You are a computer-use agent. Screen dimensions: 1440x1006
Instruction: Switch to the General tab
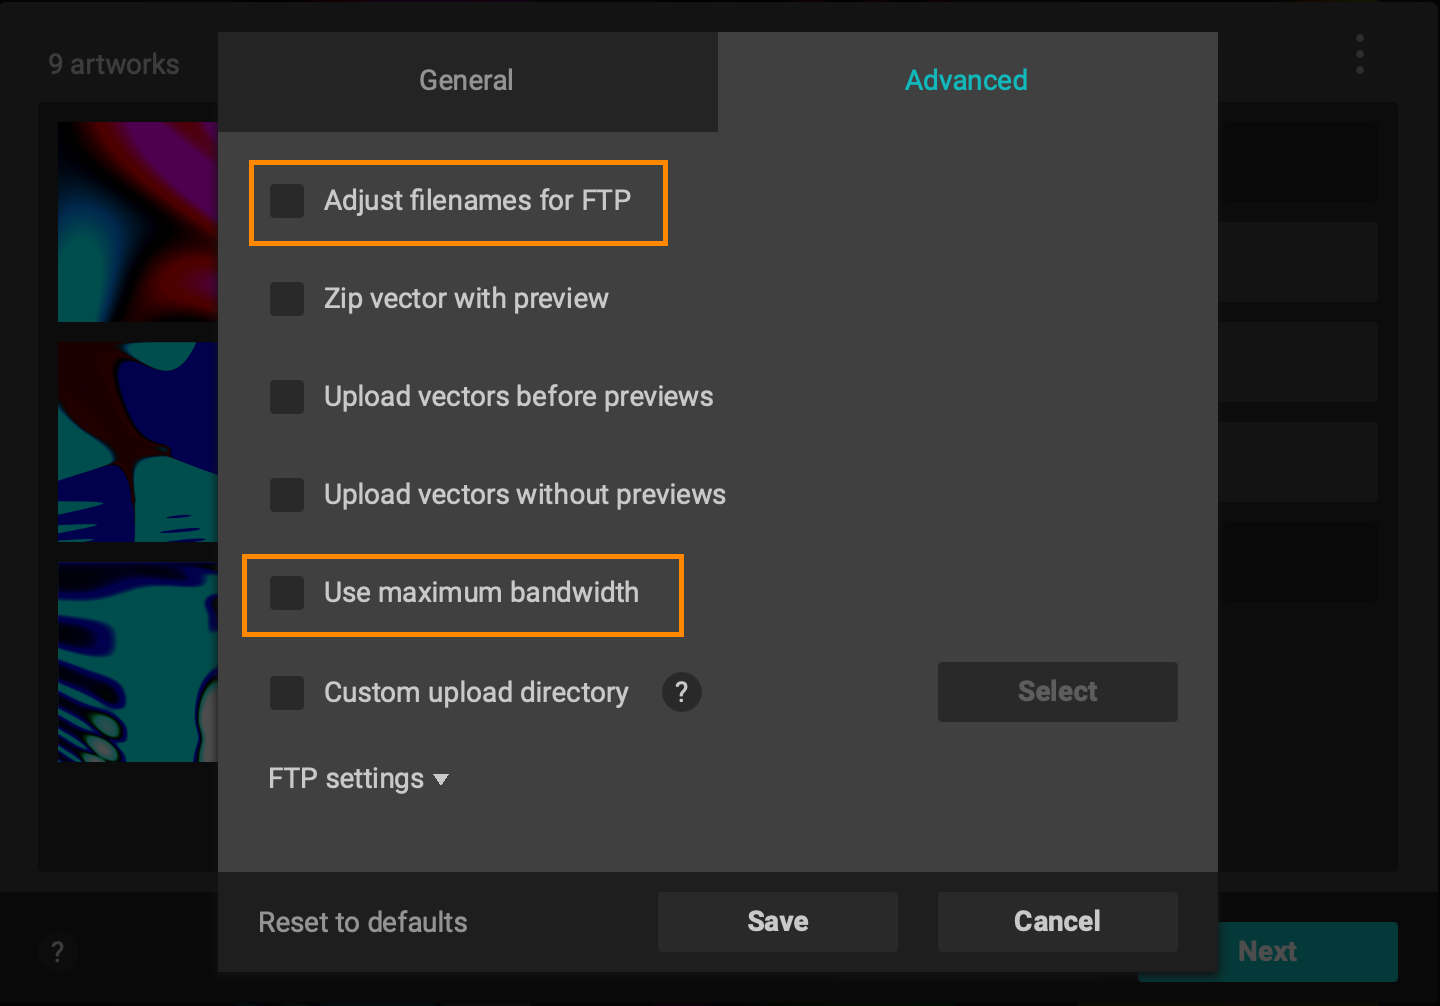[x=466, y=80]
